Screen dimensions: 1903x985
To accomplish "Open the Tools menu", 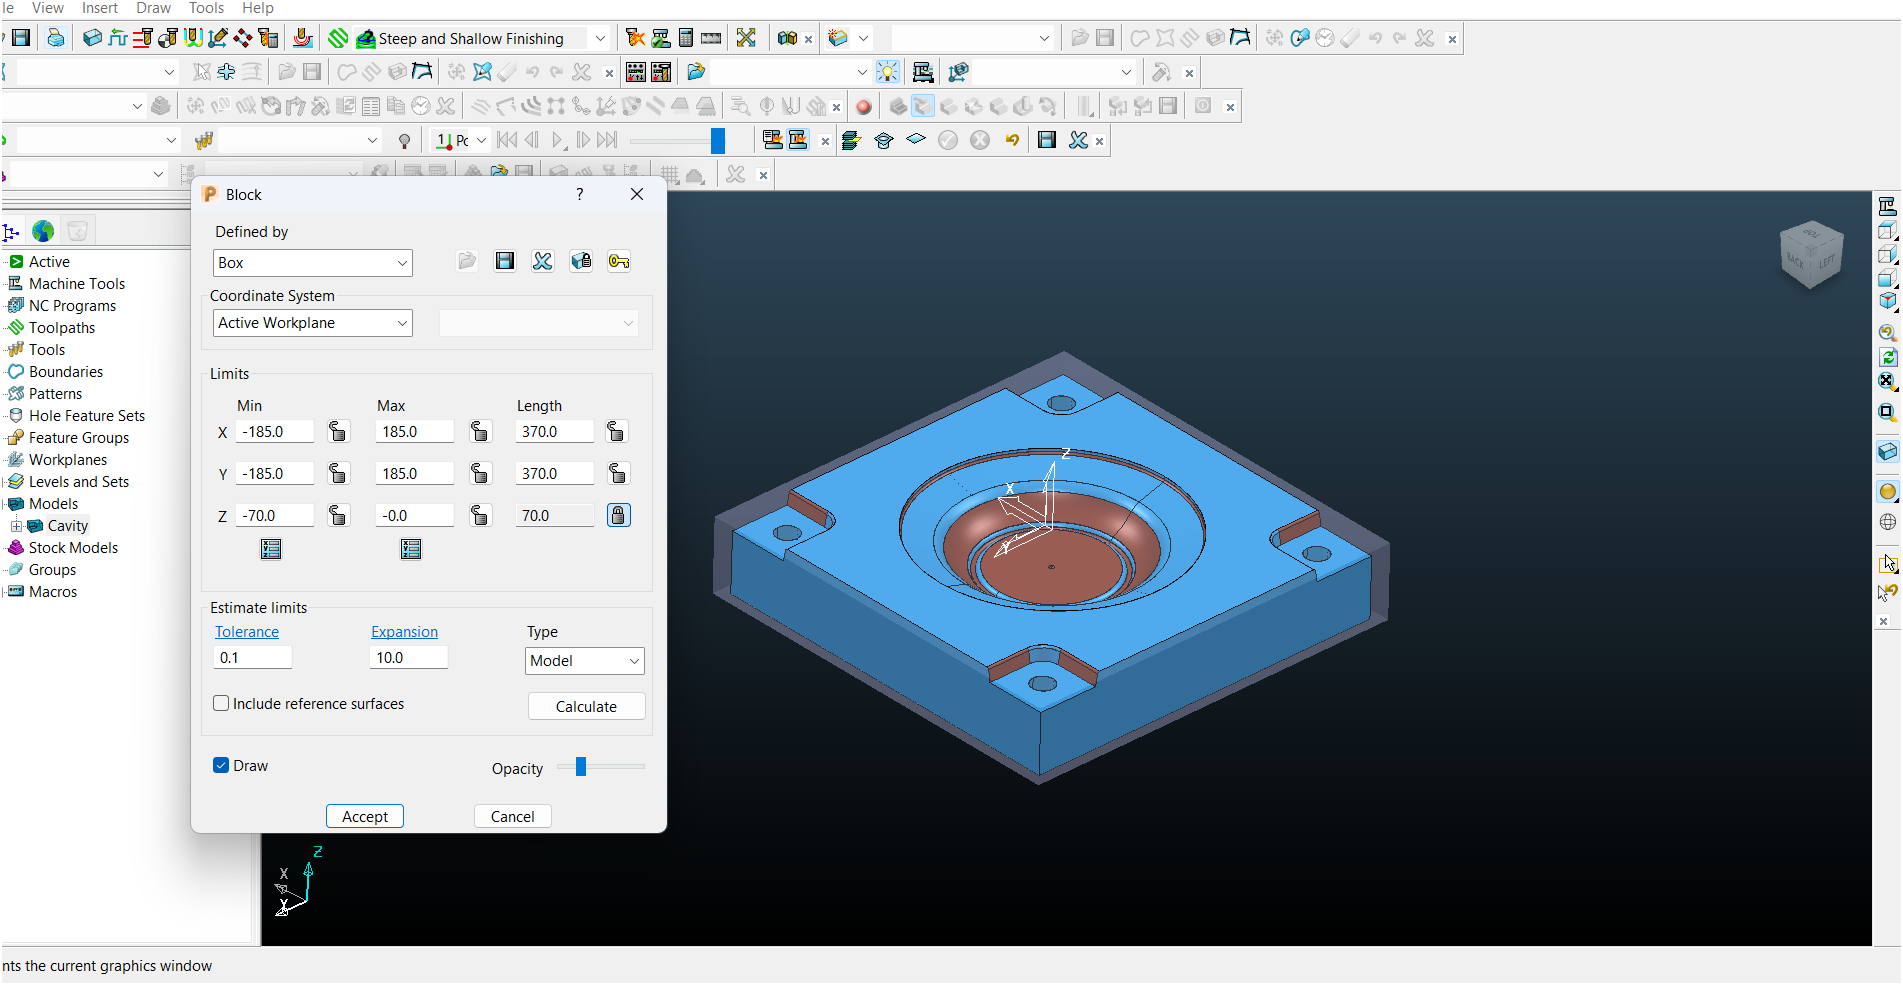I will (206, 8).
